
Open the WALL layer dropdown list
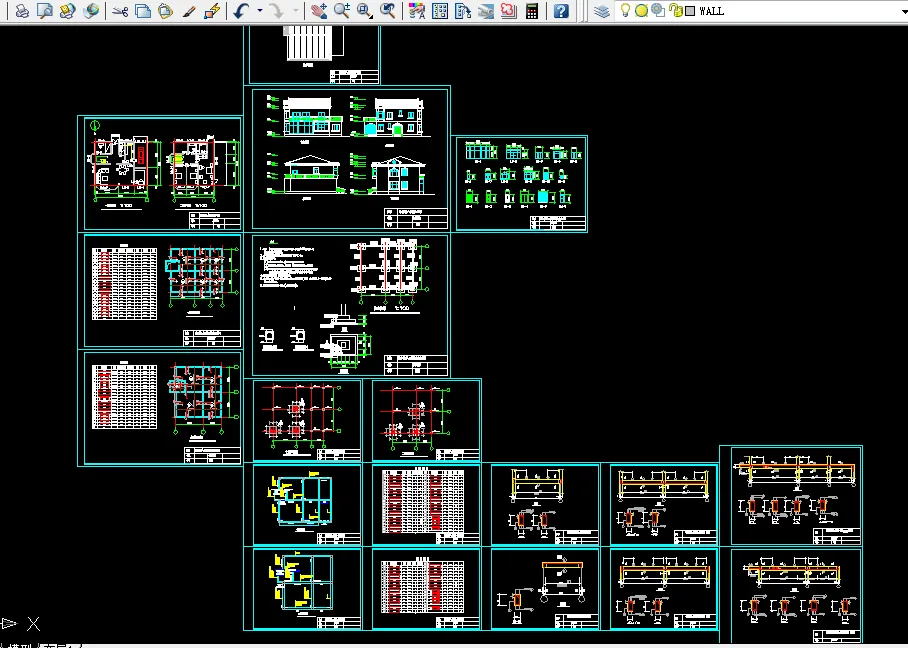tap(761, 10)
